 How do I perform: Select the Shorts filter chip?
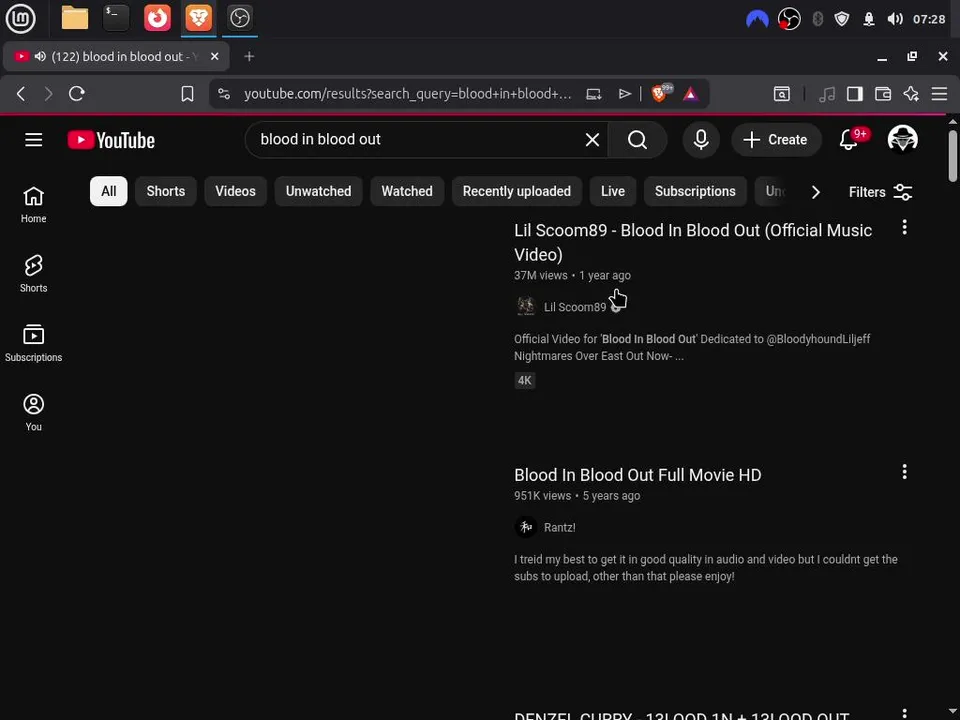pyautogui.click(x=165, y=191)
